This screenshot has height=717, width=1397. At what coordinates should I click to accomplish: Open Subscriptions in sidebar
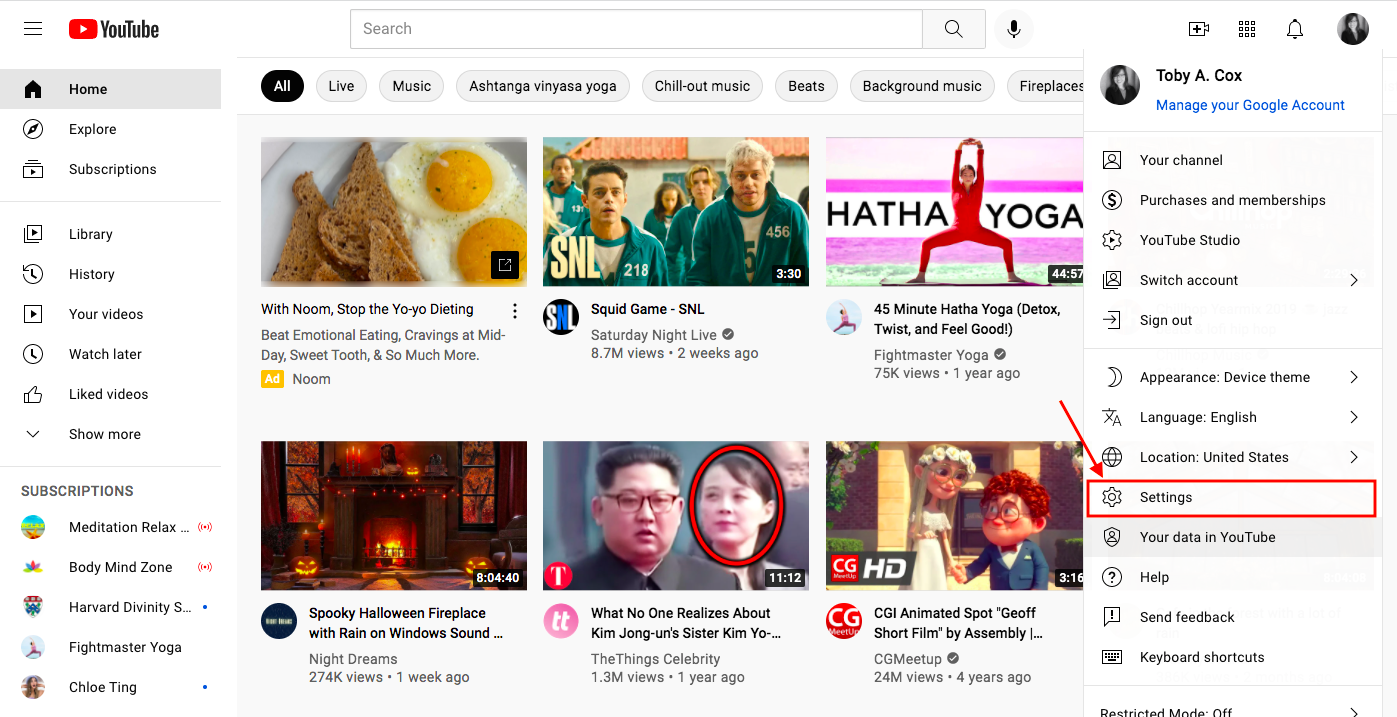(x=110, y=169)
